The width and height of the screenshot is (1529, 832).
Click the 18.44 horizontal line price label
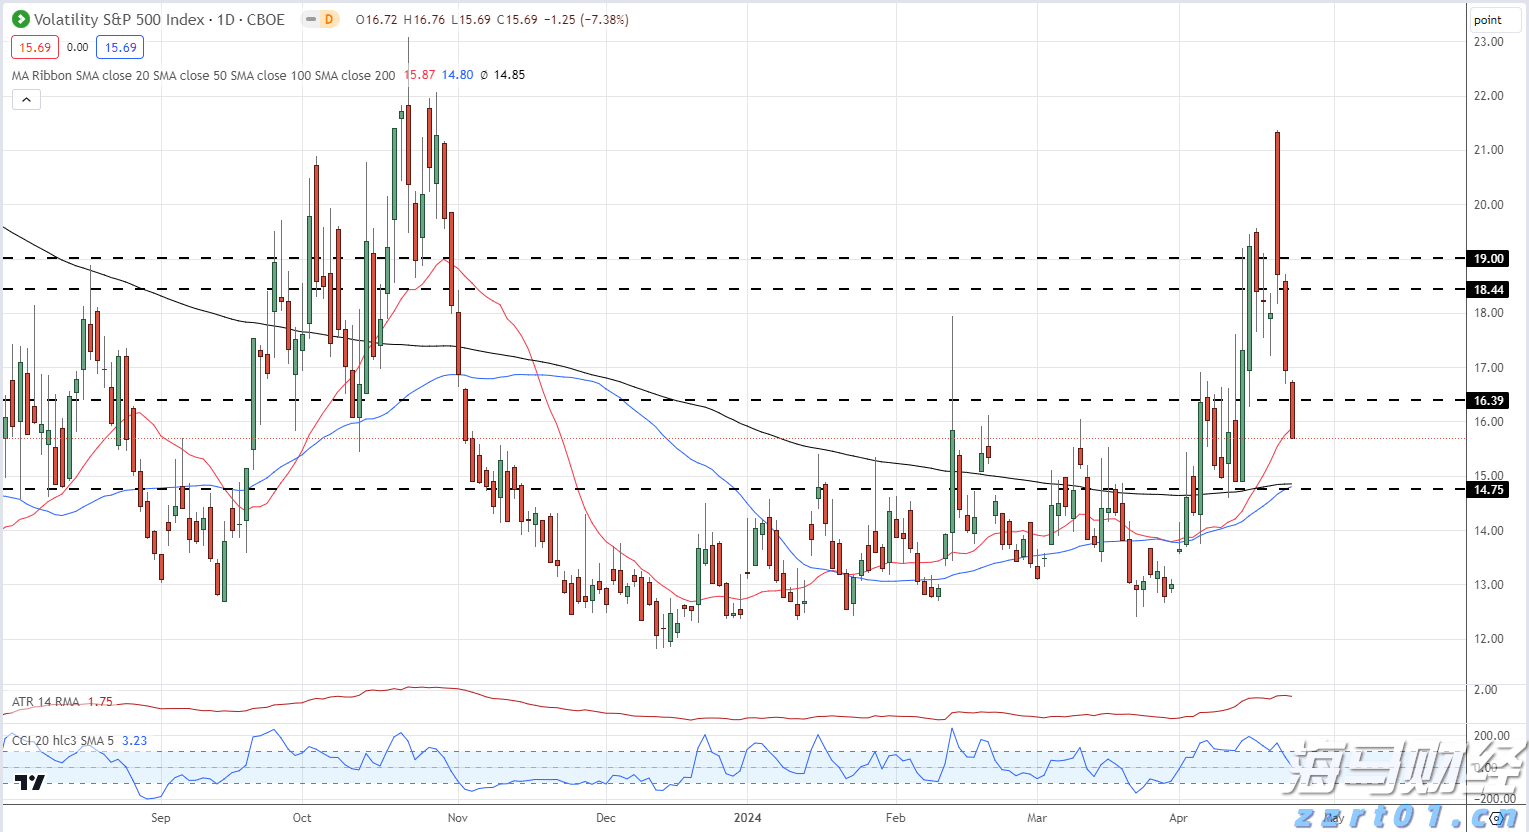coord(1488,290)
